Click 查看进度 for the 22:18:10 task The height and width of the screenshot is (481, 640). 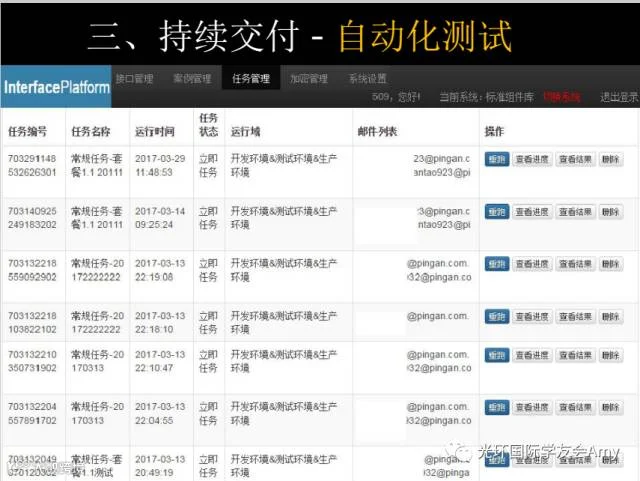coord(532,316)
